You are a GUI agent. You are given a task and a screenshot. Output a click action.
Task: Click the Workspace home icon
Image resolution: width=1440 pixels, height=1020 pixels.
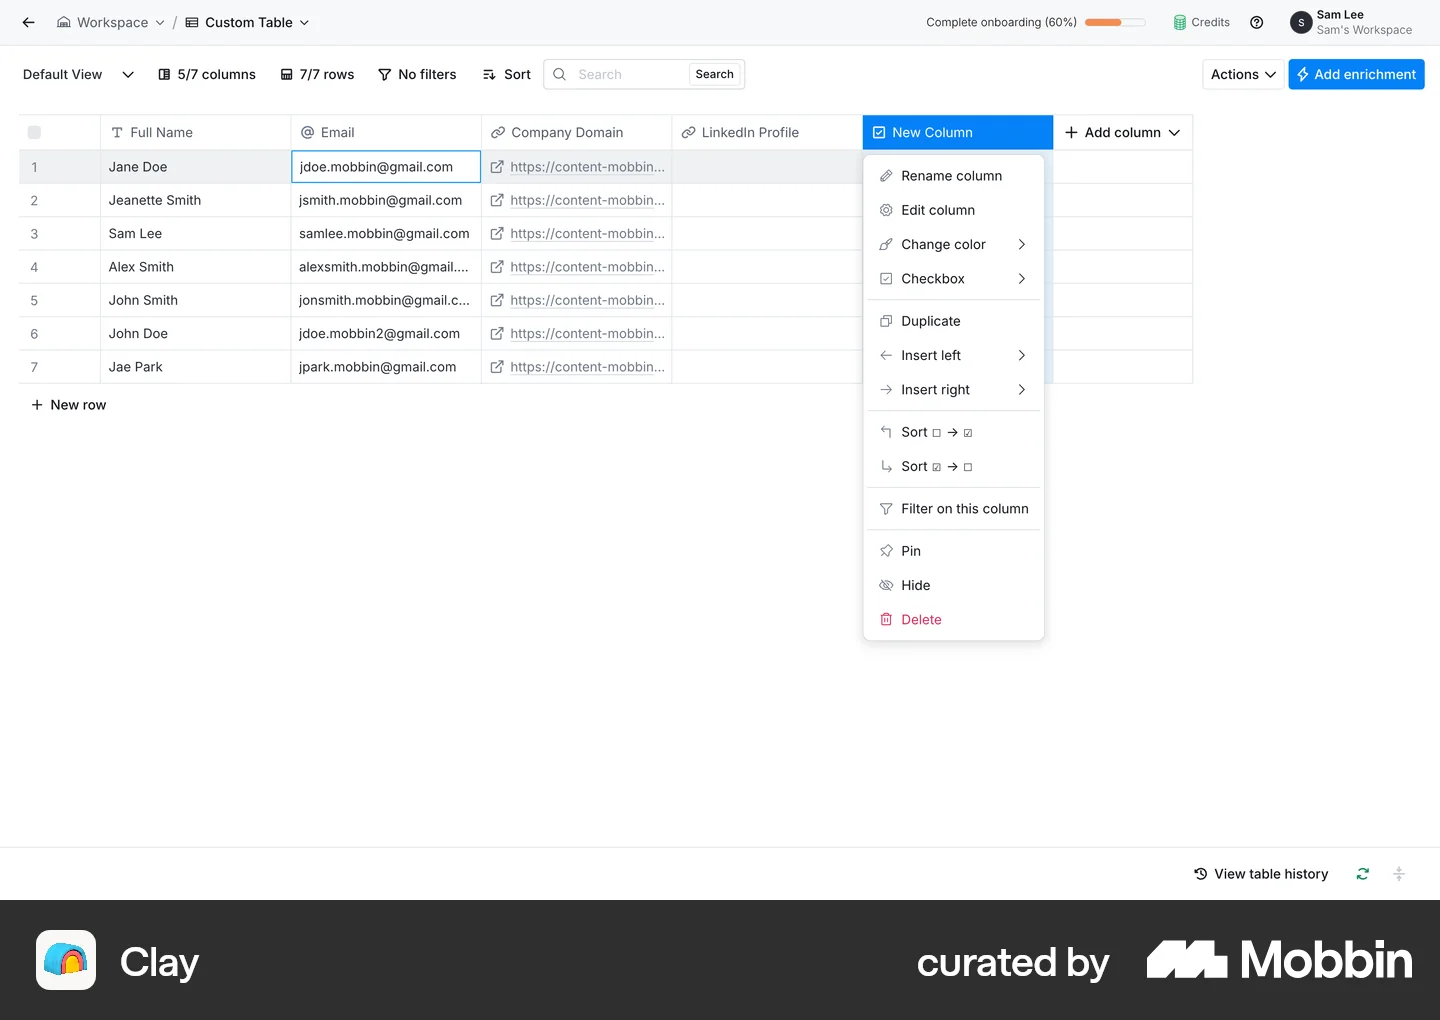[64, 22]
